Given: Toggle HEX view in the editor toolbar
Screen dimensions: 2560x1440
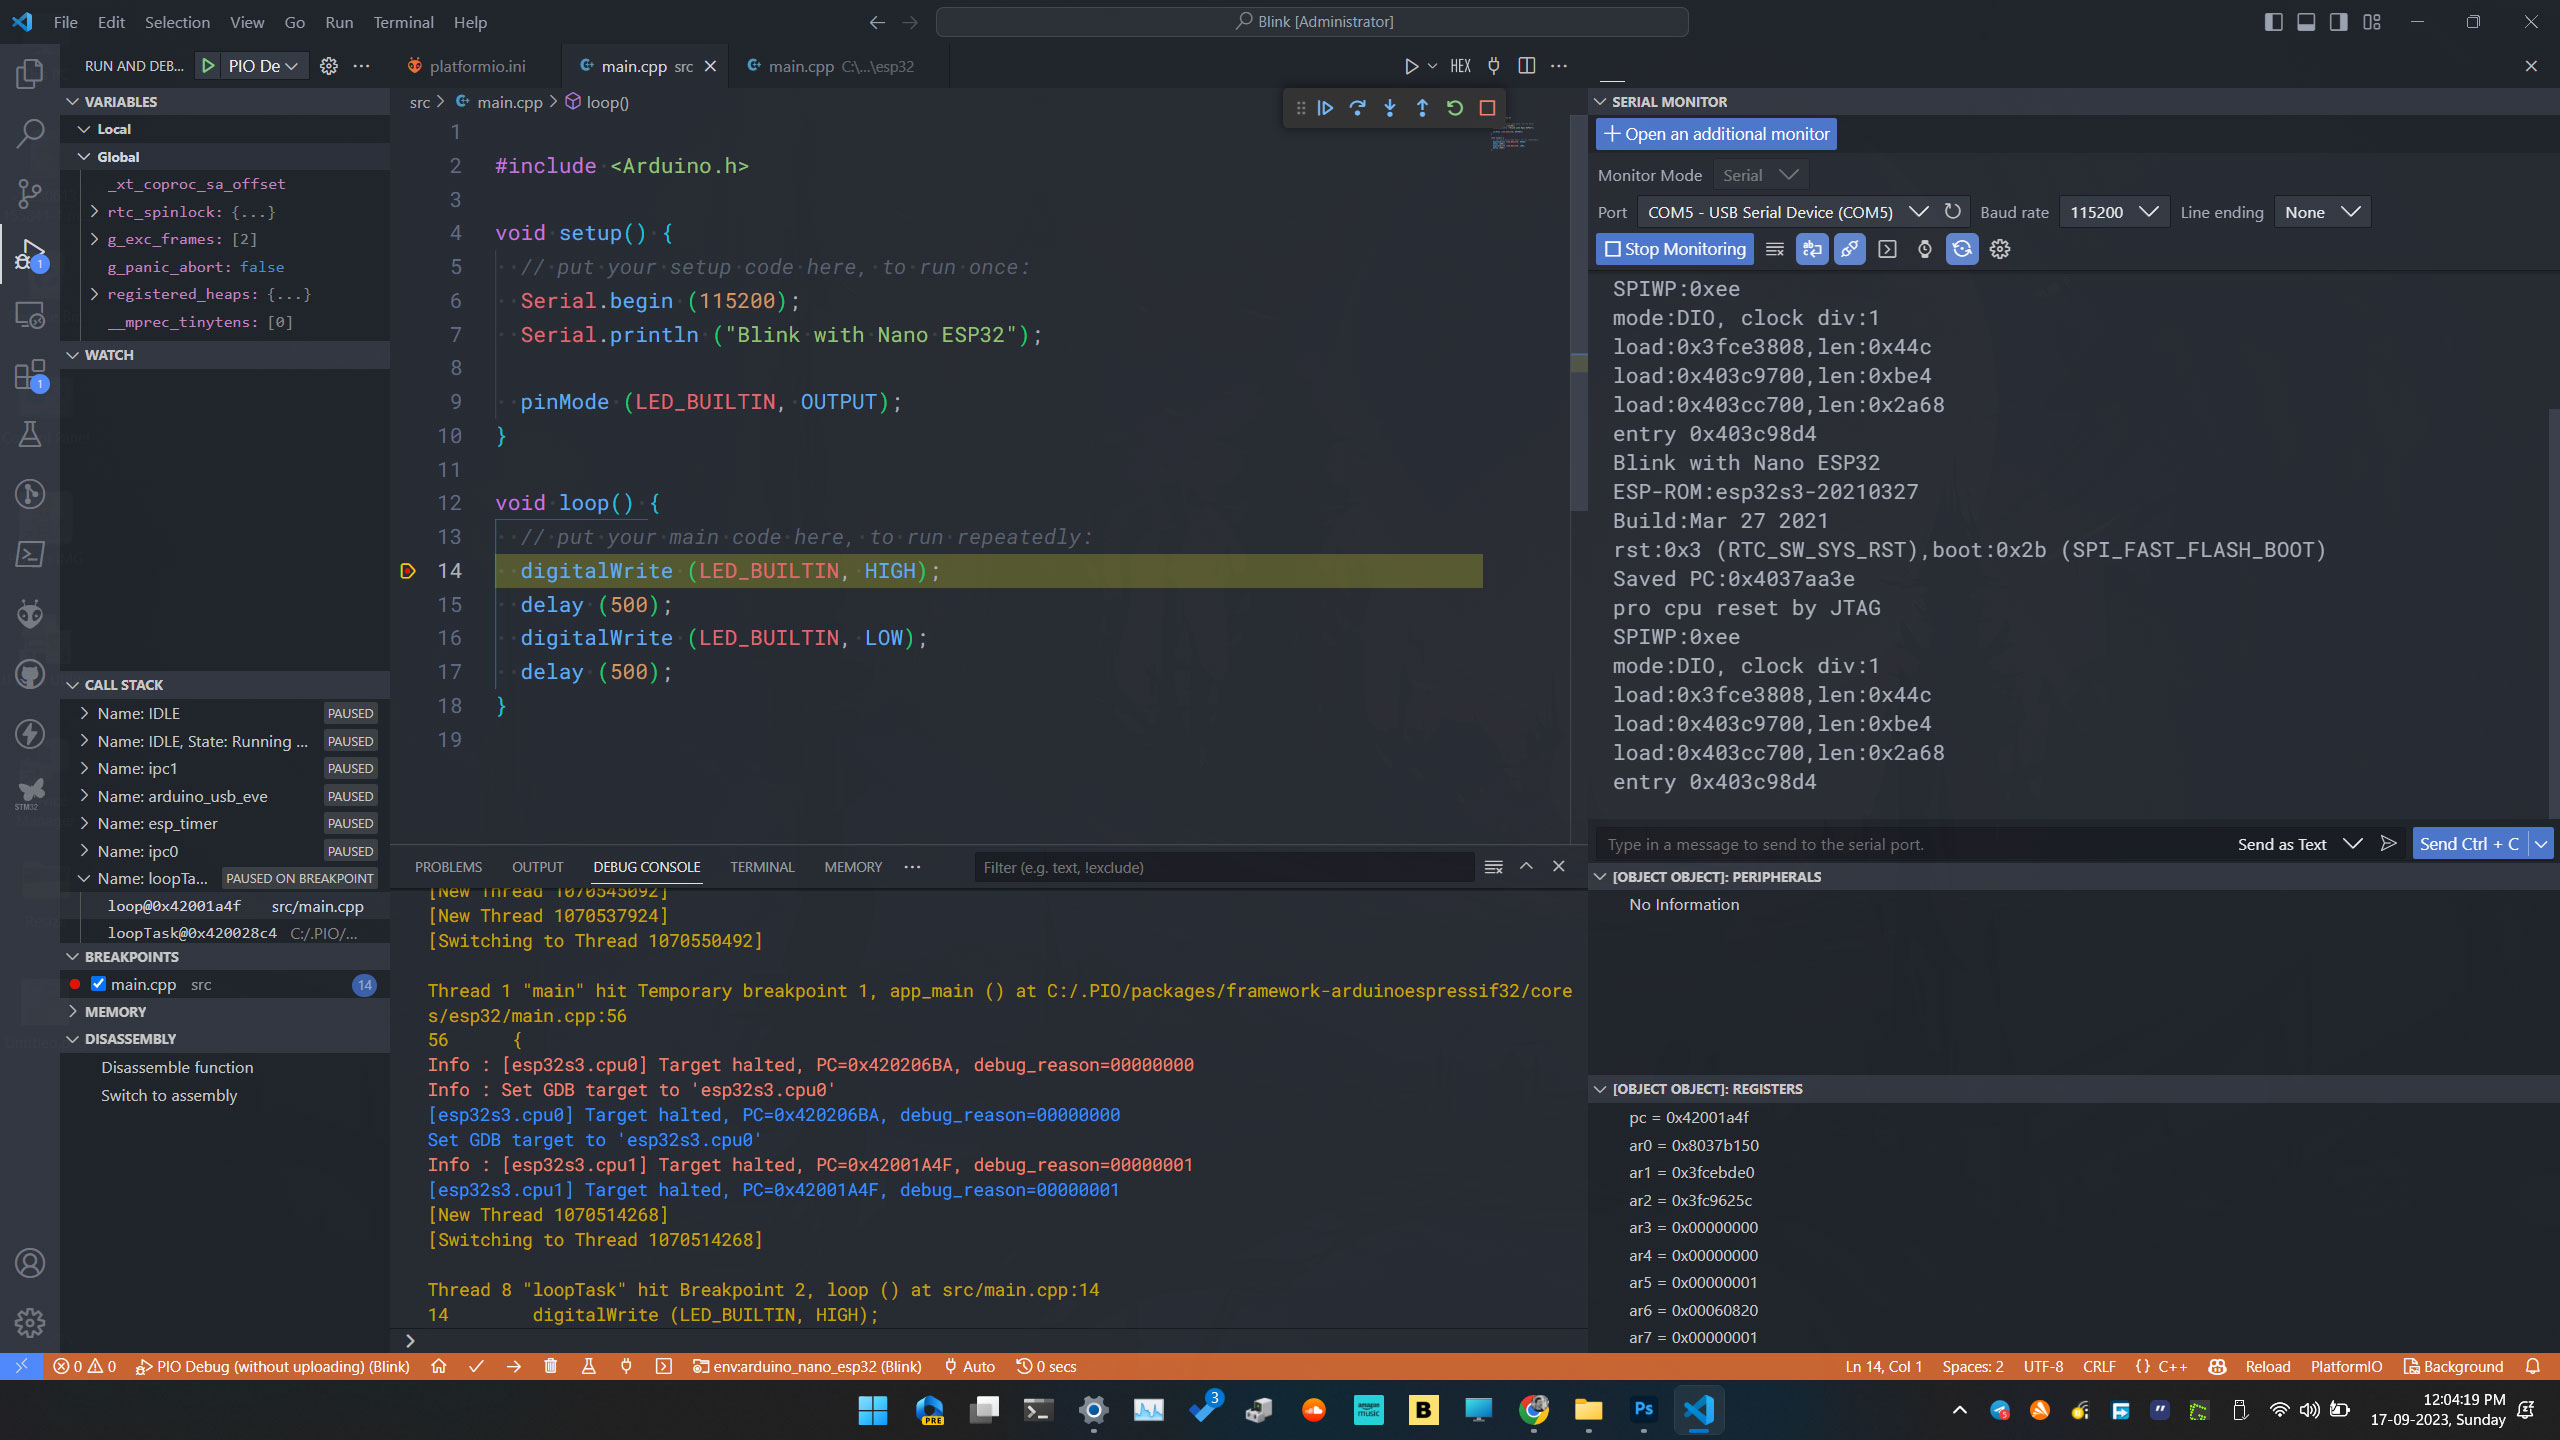Looking at the screenshot, I should point(1460,66).
